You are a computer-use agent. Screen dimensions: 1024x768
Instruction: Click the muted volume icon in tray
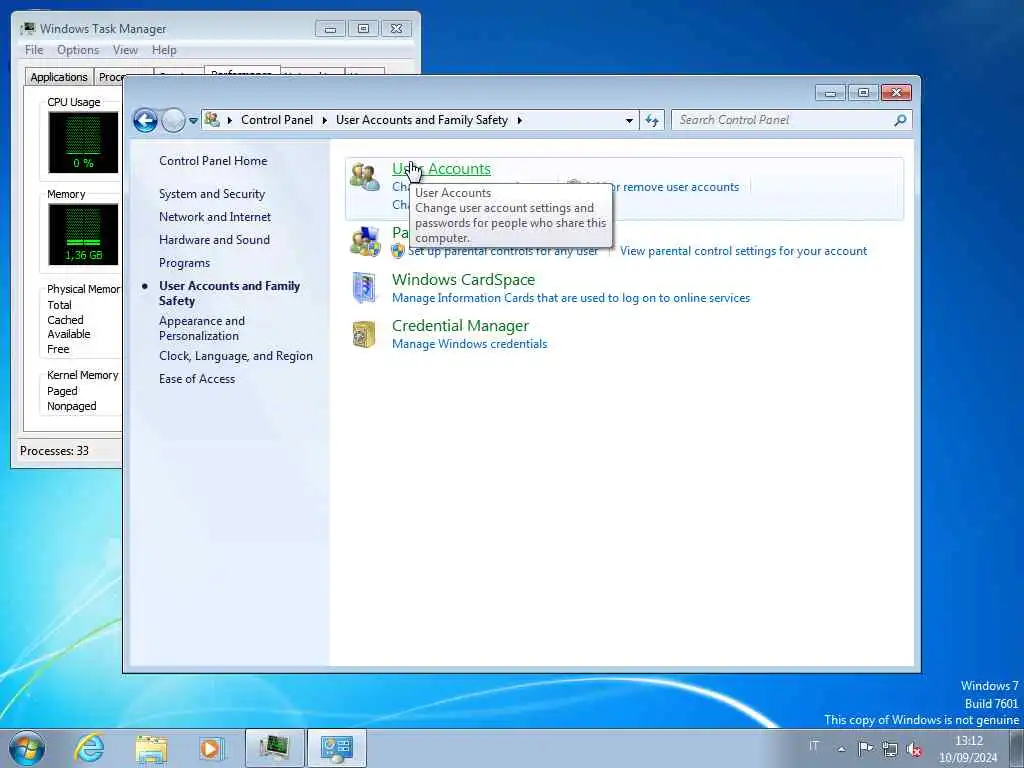(x=915, y=749)
